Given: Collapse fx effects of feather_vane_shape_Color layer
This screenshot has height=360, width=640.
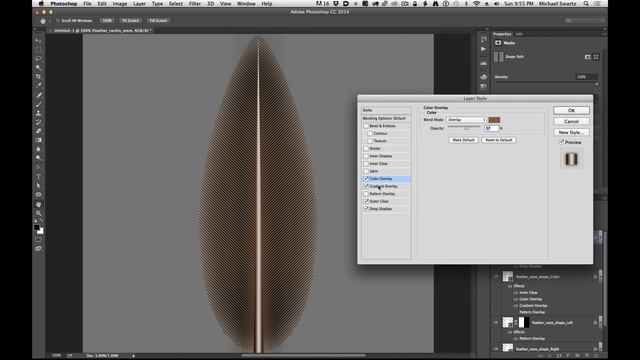Looking at the screenshot, I should coord(600,276).
